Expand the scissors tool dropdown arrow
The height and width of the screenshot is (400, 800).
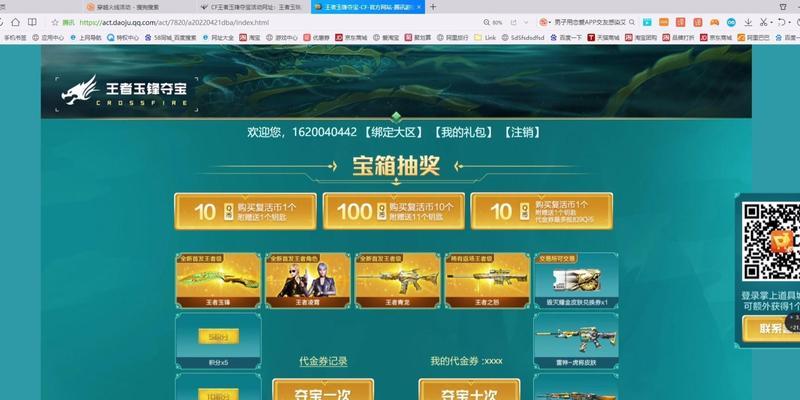point(770,22)
